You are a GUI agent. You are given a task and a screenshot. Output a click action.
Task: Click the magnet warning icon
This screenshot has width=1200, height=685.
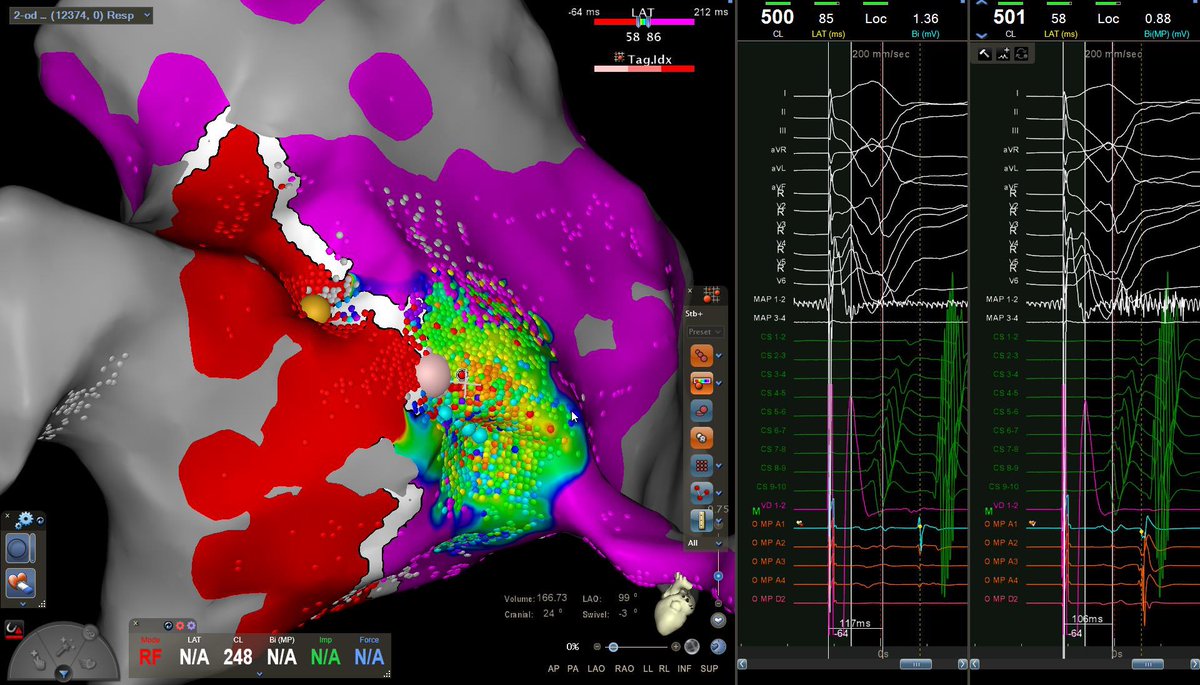[14, 631]
